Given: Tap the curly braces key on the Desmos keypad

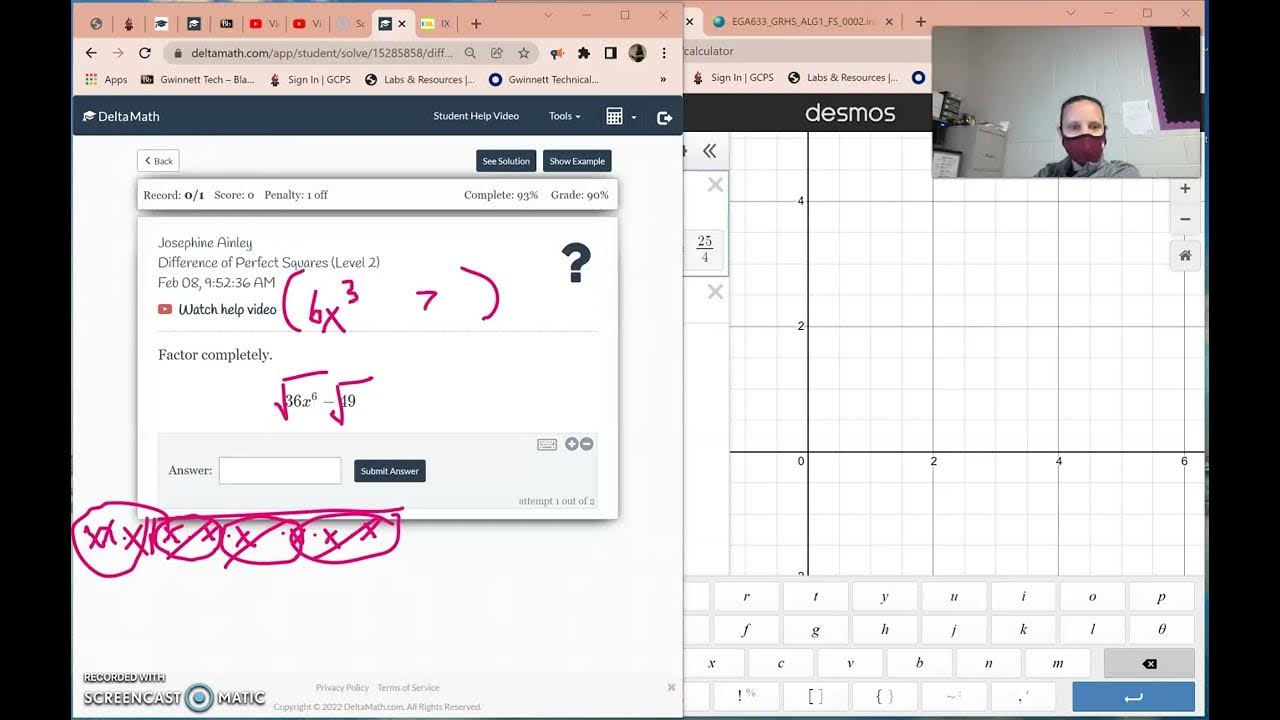Looking at the screenshot, I should click(x=885, y=697).
